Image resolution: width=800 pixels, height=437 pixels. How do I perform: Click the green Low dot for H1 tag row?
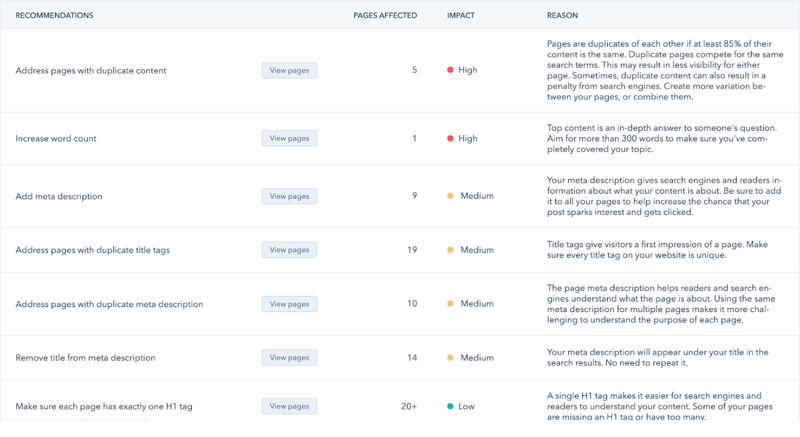pos(450,406)
